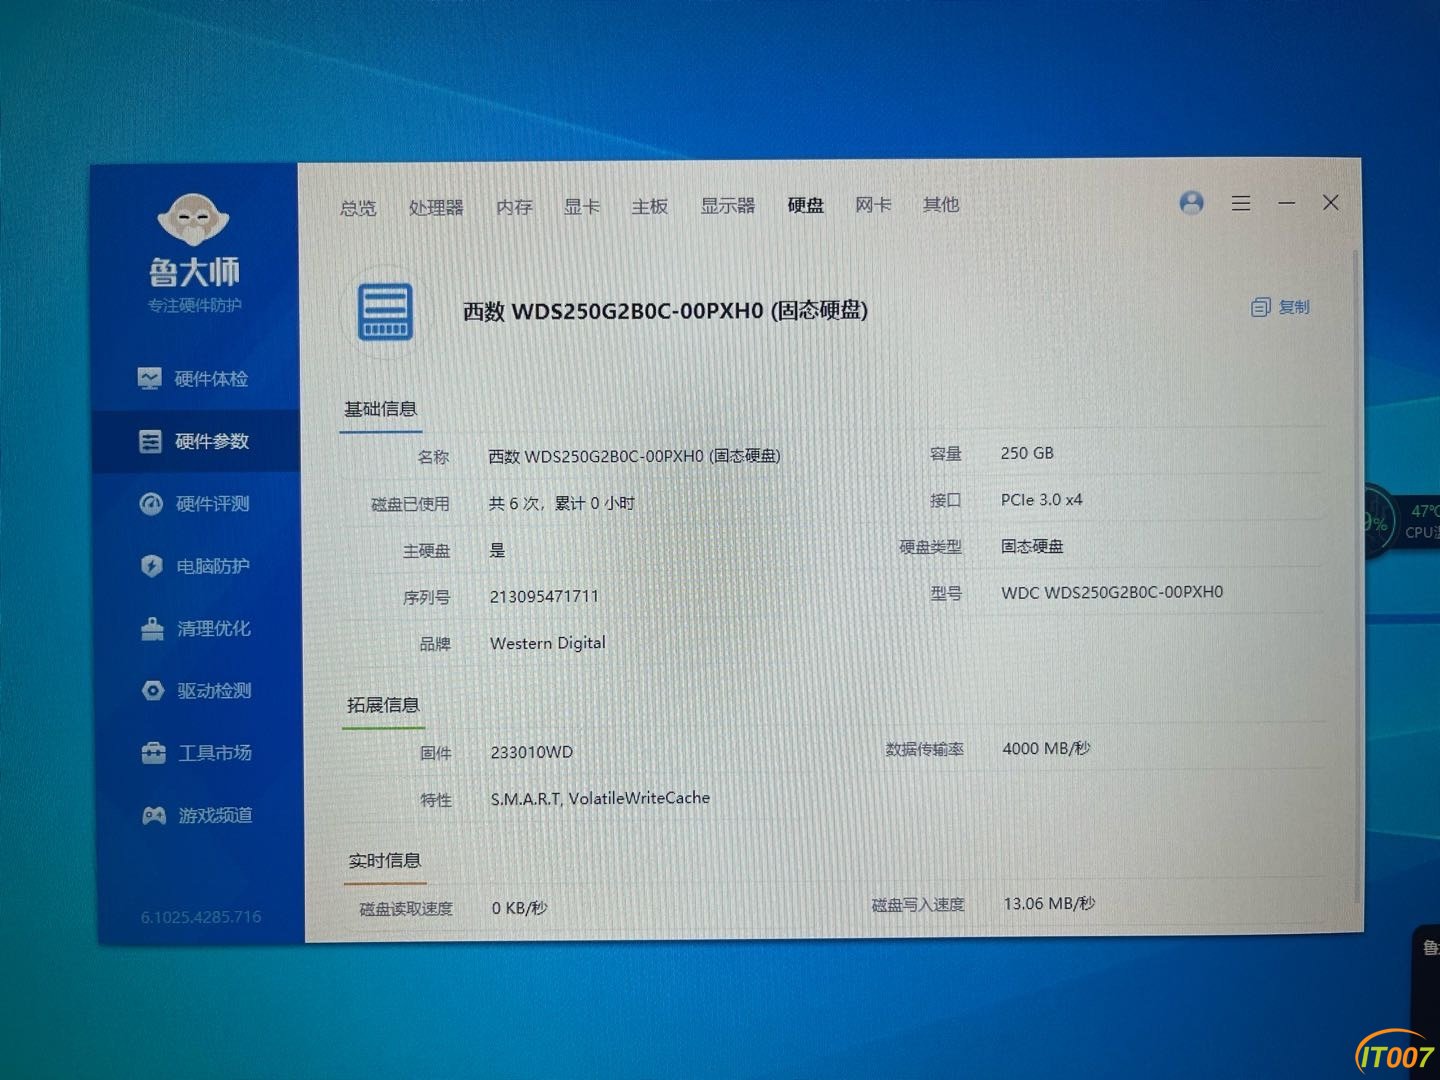Switch to the 显卡 graphics tab
Viewport: 1440px width, 1080px height.
(x=581, y=206)
